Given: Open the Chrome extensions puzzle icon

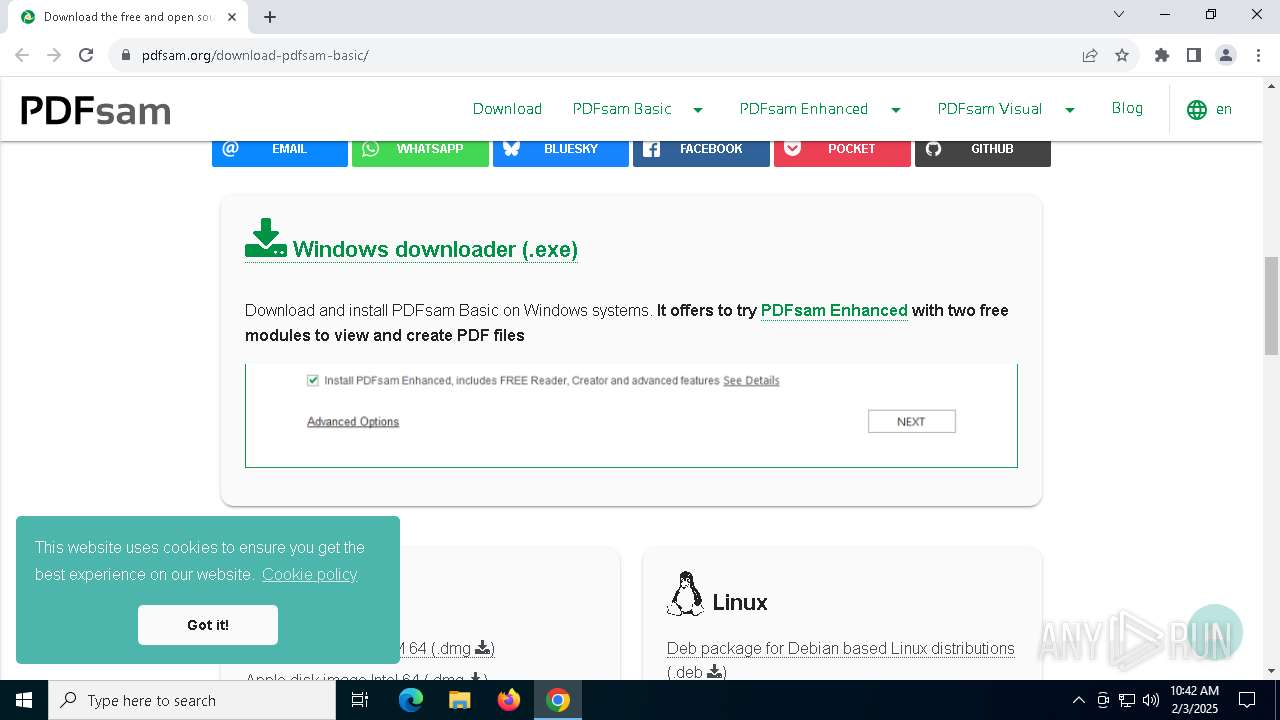Looking at the screenshot, I should tap(1162, 55).
